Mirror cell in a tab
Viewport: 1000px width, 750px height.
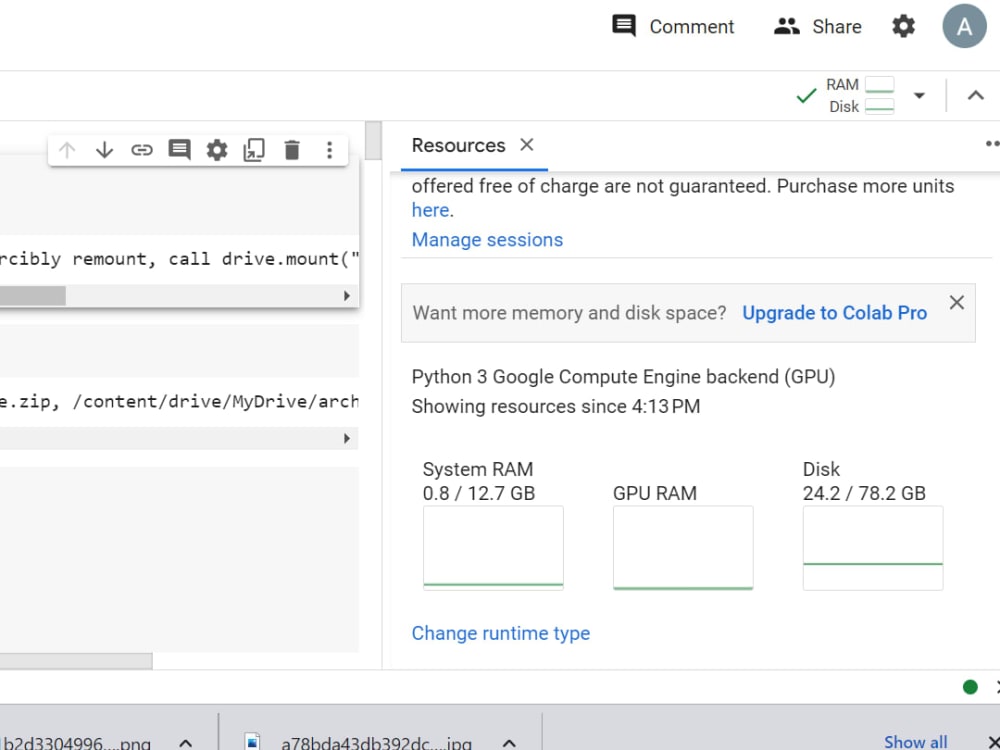click(x=254, y=150)
